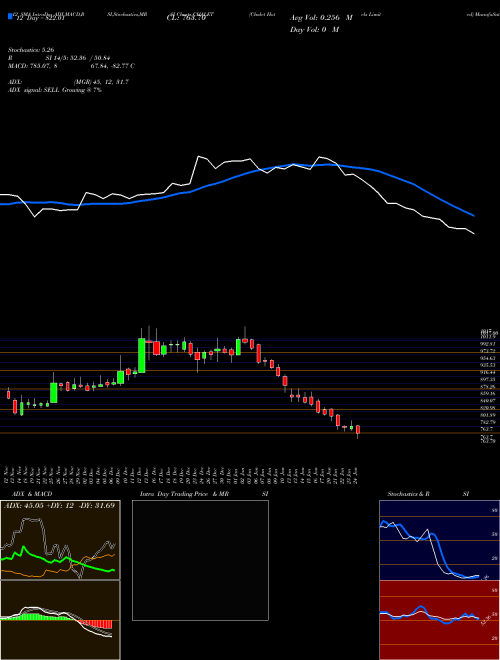Viewport: 500px width, 660px height.
Task: Click the 801.89 price axis label
Action: tap(488, 415)
